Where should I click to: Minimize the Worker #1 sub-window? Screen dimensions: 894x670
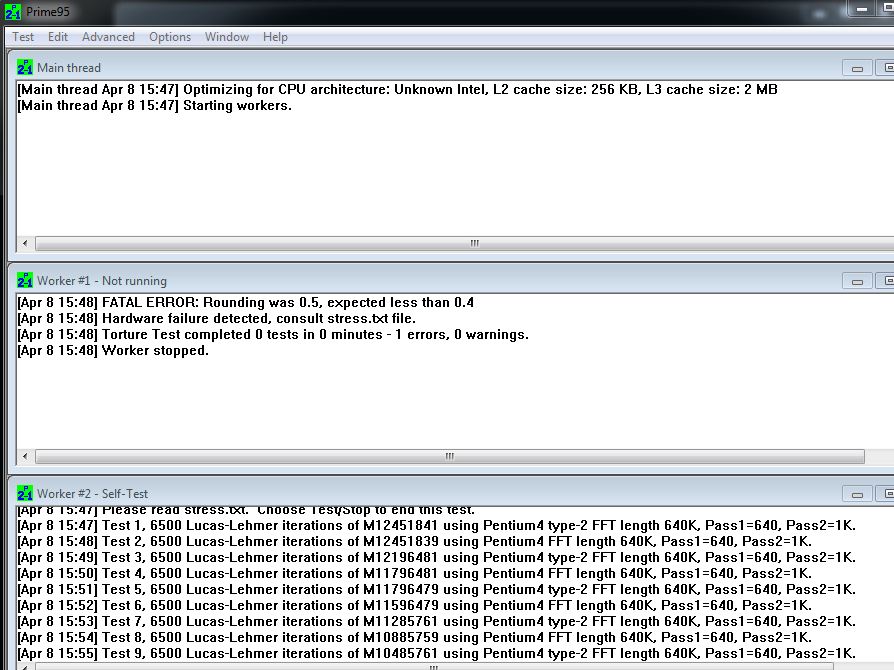pos(857,281)
